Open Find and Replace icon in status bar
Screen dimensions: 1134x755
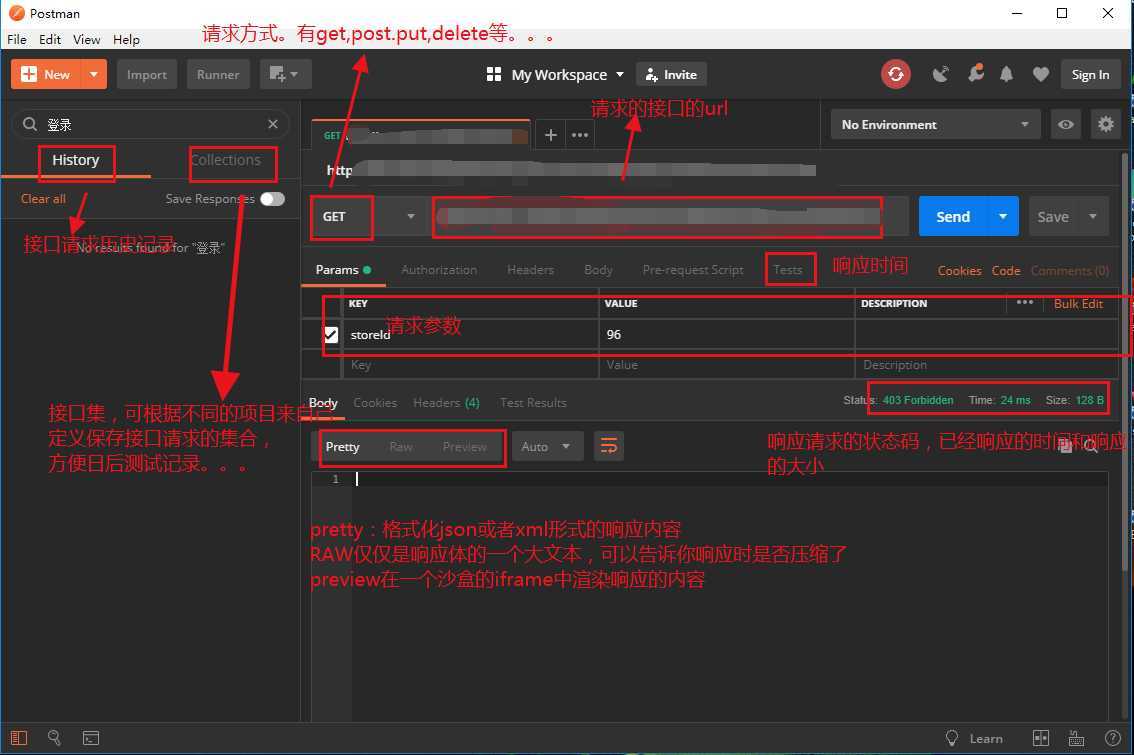click(54, 738)
